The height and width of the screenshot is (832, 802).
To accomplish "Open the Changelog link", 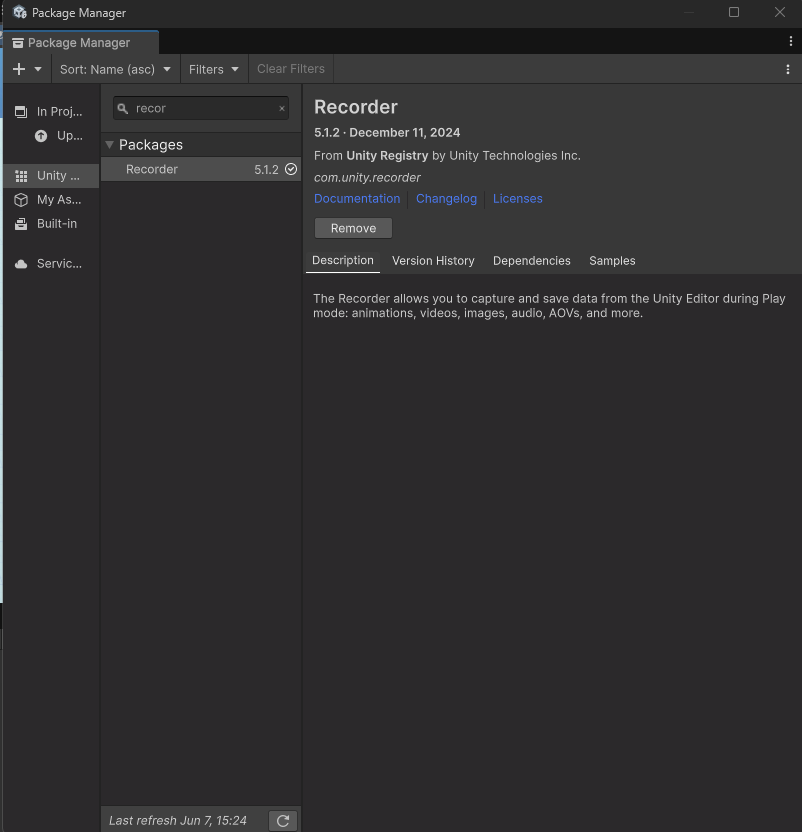I will click(446, 198).
